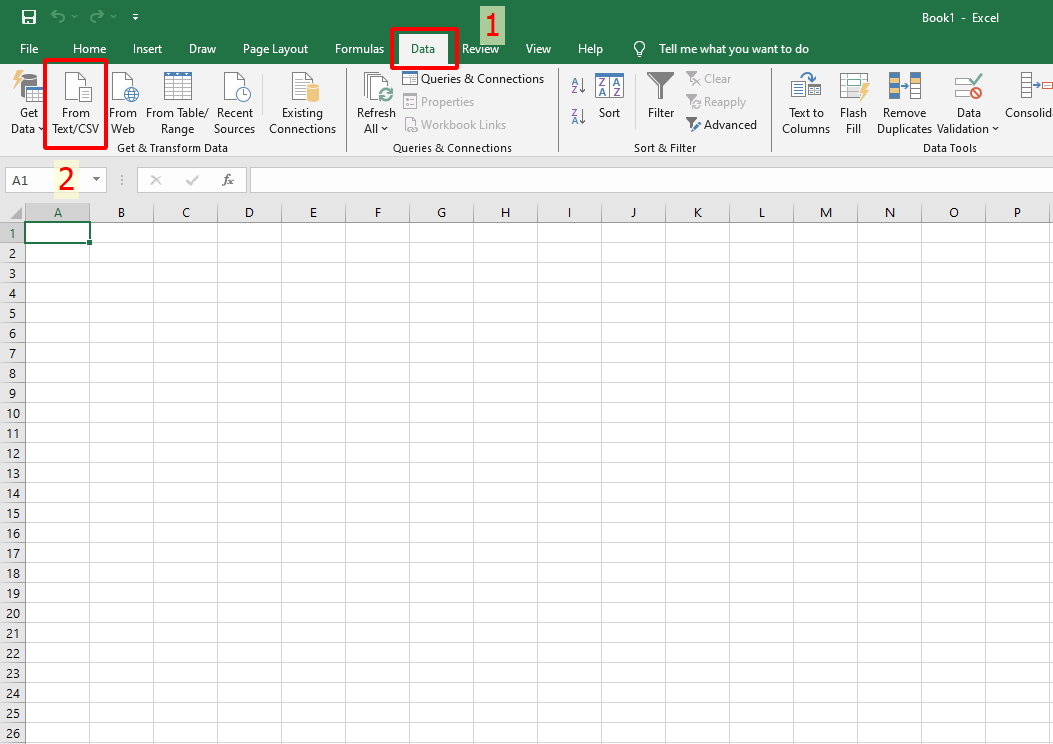Click the Save icon in title bar
1053x744 pixels.
tap(28, 17)
